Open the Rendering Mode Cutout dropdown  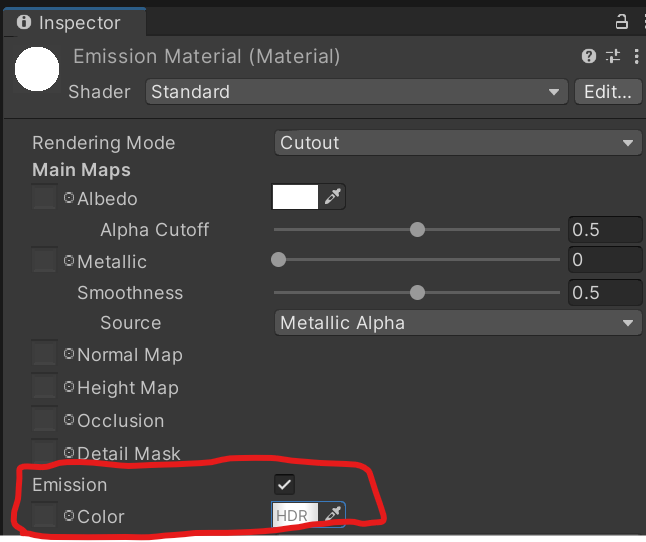click(x=458, y=143)
